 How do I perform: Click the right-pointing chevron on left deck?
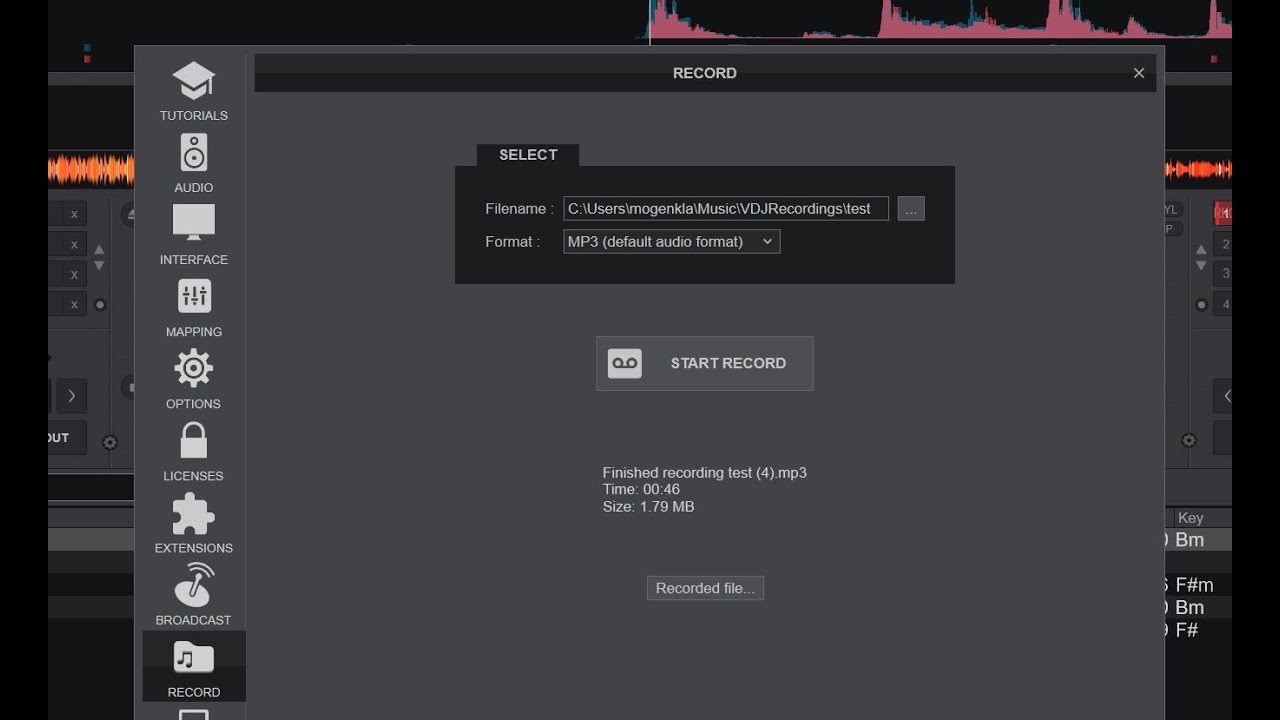tap(72, 396)
